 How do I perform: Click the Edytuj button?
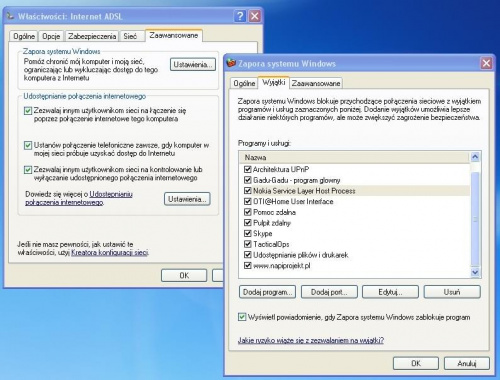[390, 292]
